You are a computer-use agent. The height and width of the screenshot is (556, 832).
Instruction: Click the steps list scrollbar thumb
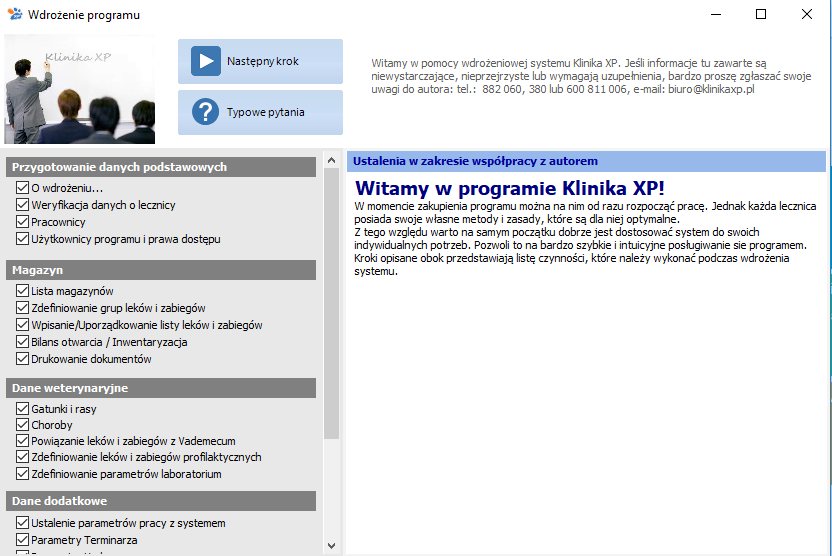point(332,303)
